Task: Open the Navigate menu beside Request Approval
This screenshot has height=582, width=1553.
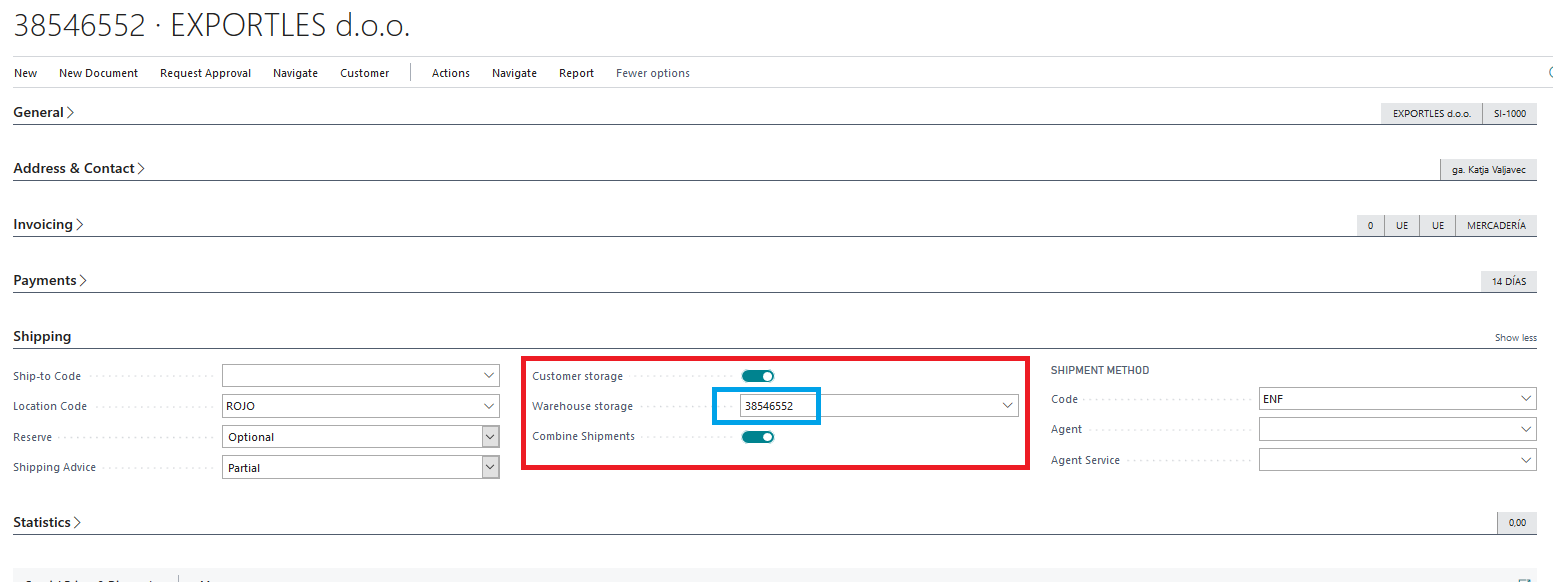Action: pos(296,73)
